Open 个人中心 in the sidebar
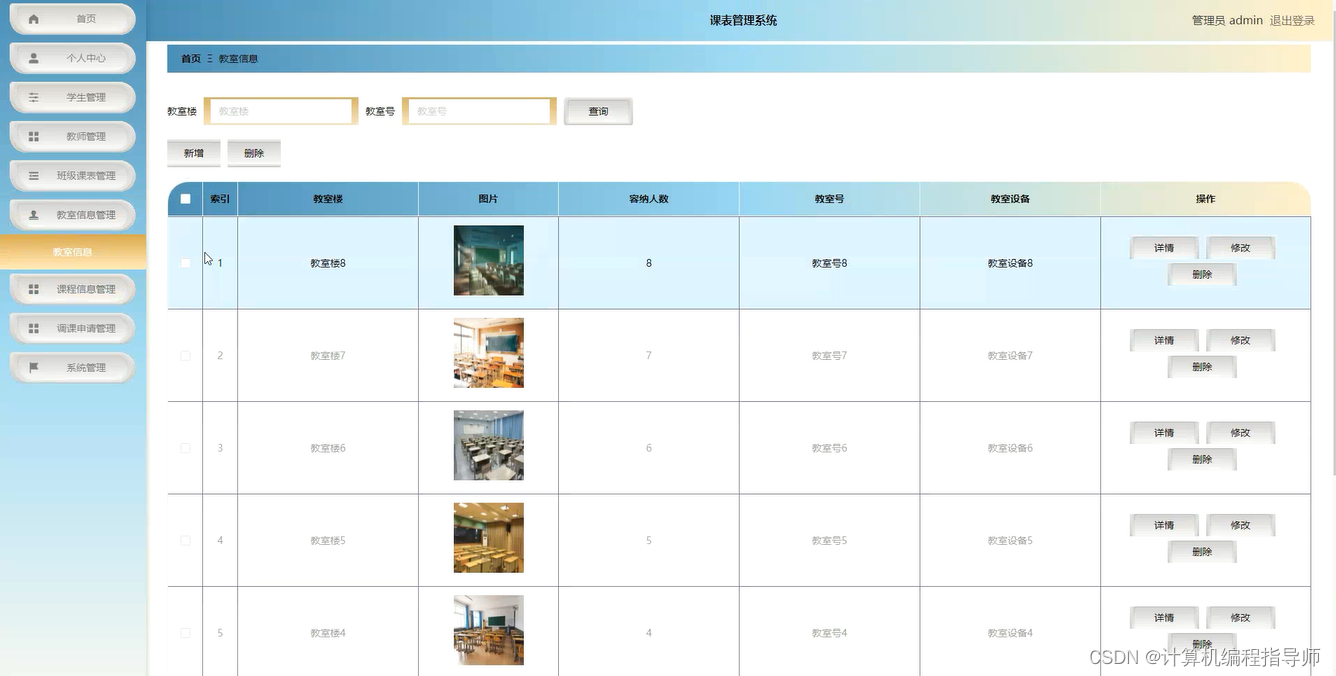This screenshot has width=1336, height=676. point(72,58)
